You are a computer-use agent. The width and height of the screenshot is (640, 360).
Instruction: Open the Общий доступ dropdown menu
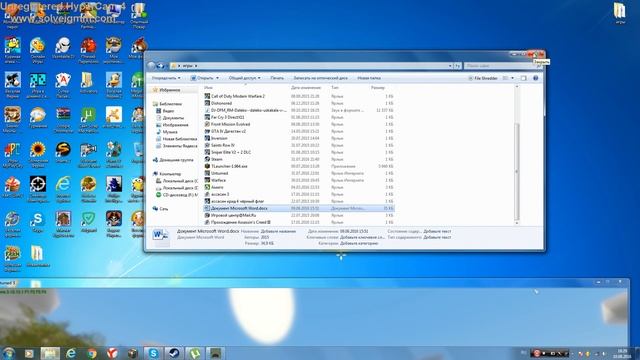(244, 78)
